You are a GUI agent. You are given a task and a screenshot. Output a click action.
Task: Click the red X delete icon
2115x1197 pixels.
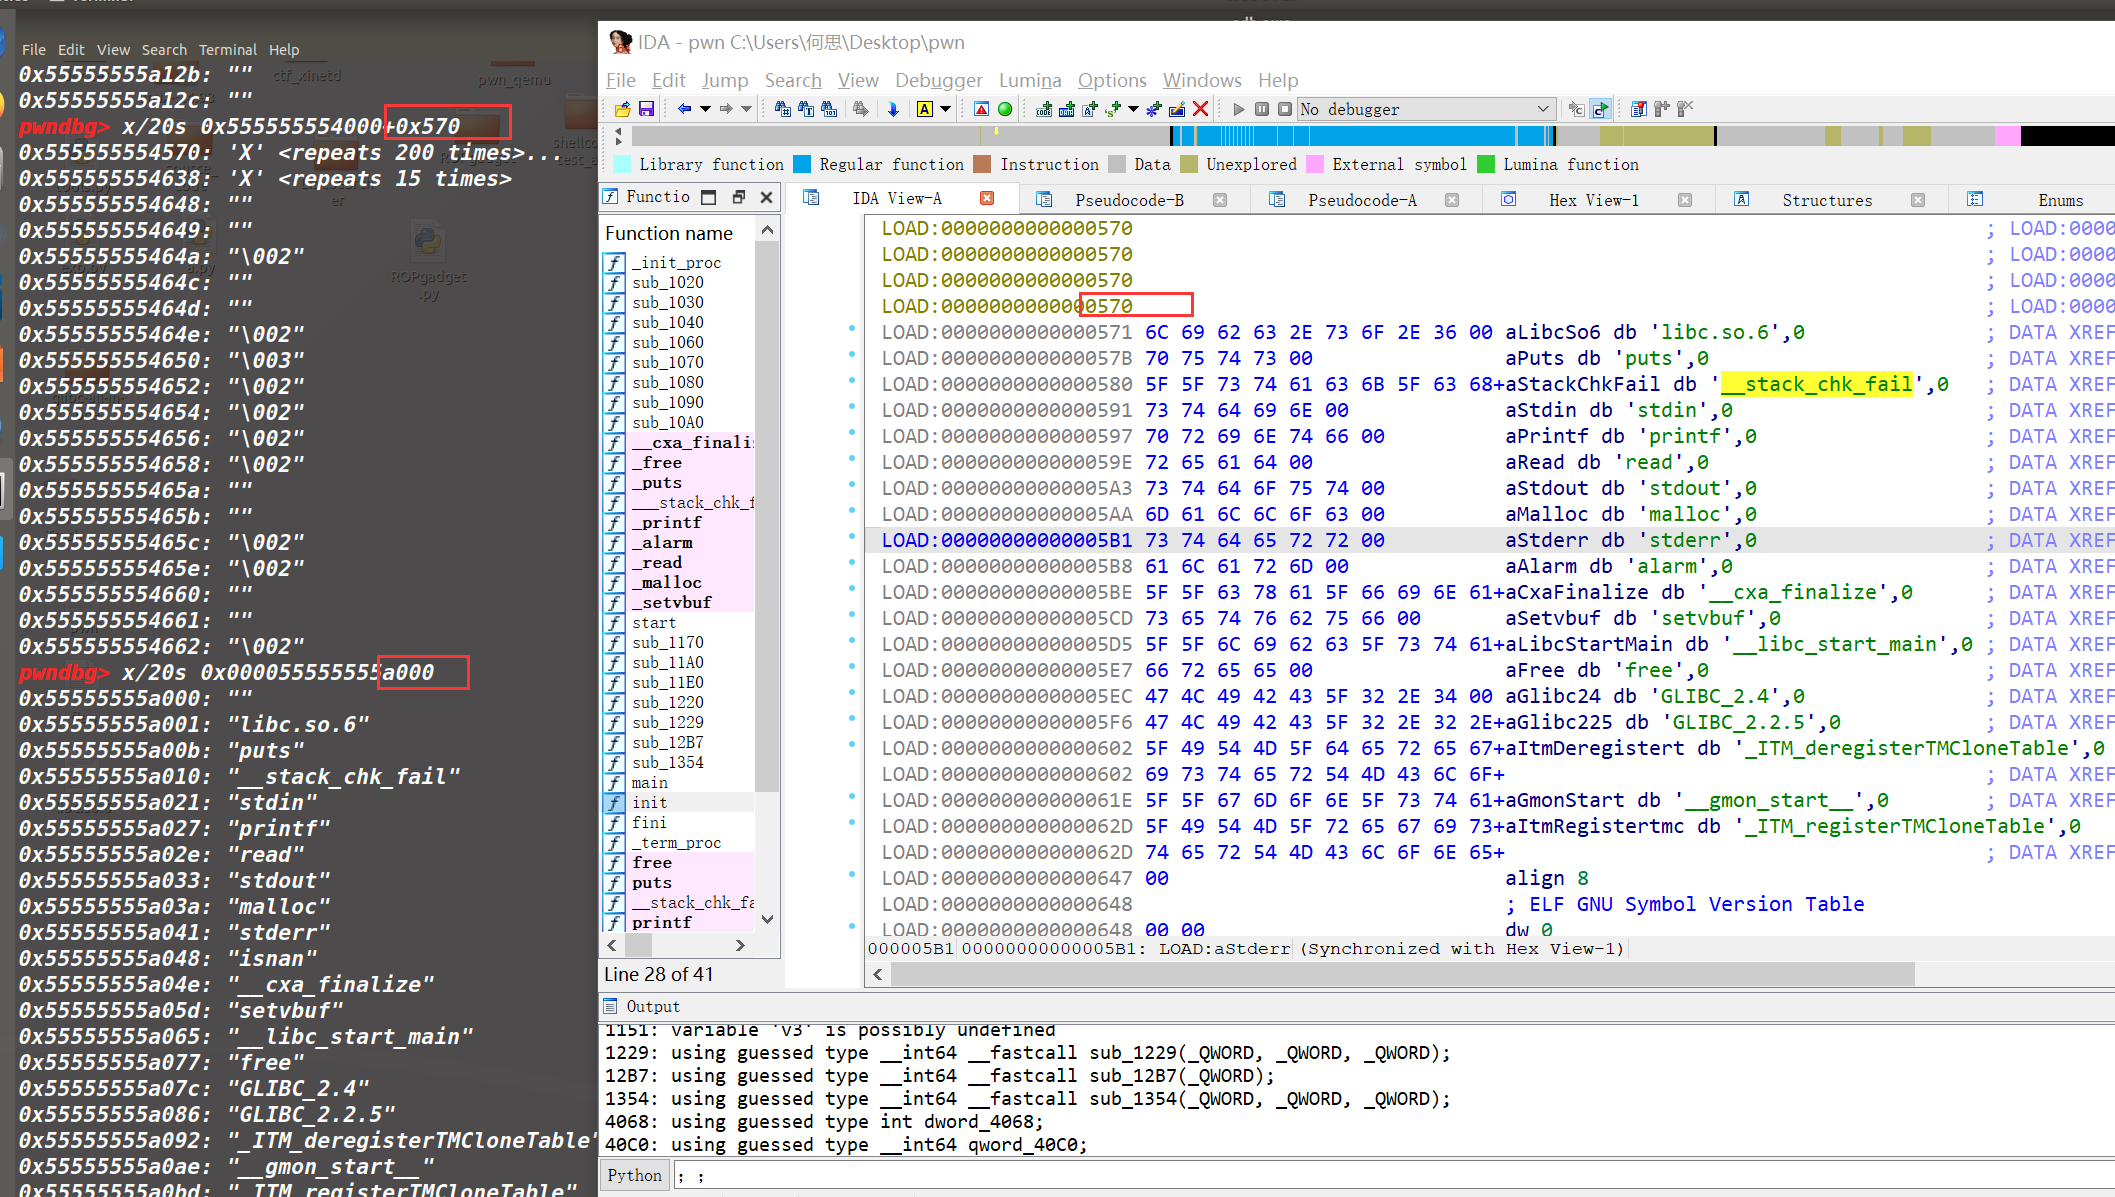click(1201, 109)
